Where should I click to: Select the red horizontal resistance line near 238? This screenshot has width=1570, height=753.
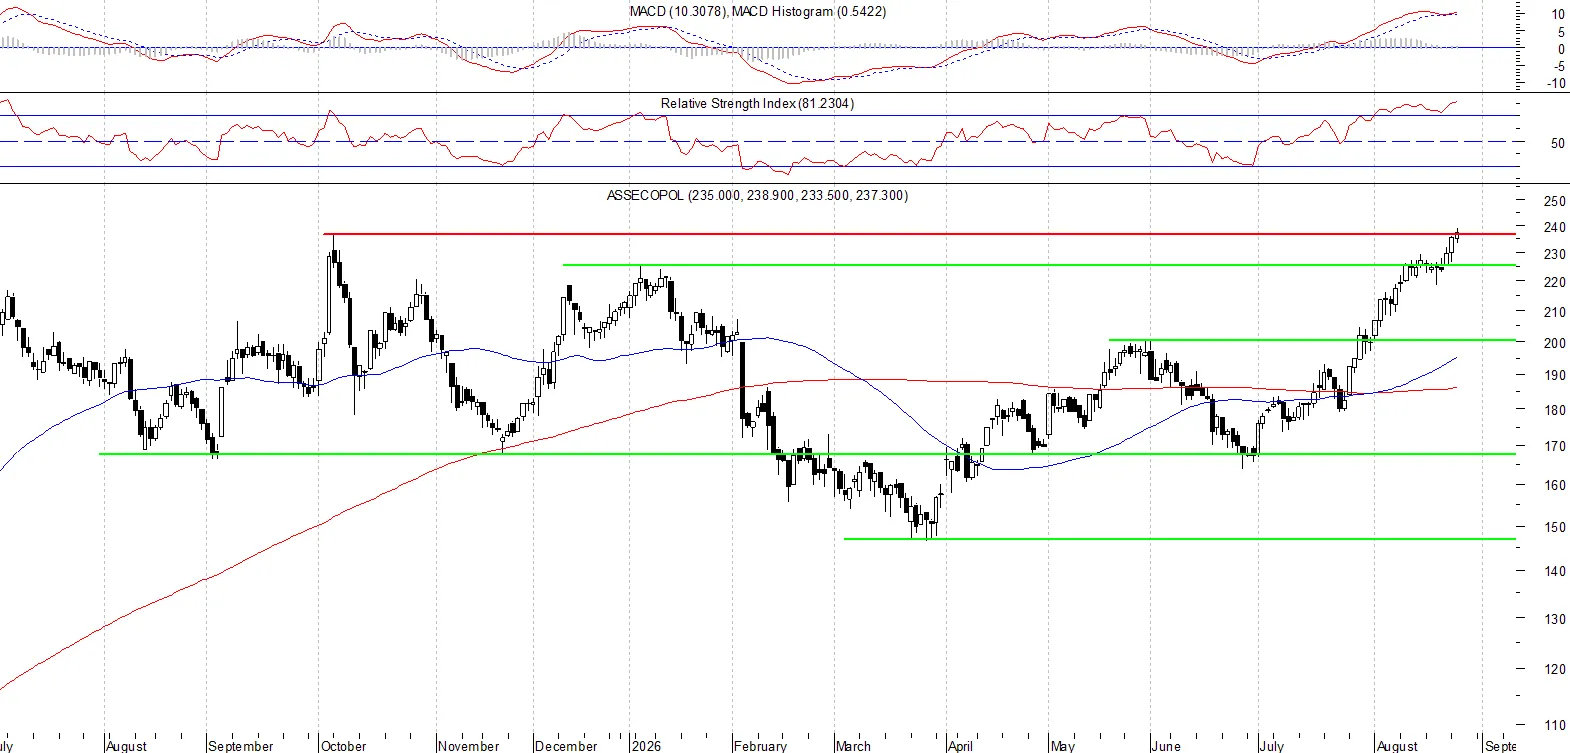[x=919, y=234]
